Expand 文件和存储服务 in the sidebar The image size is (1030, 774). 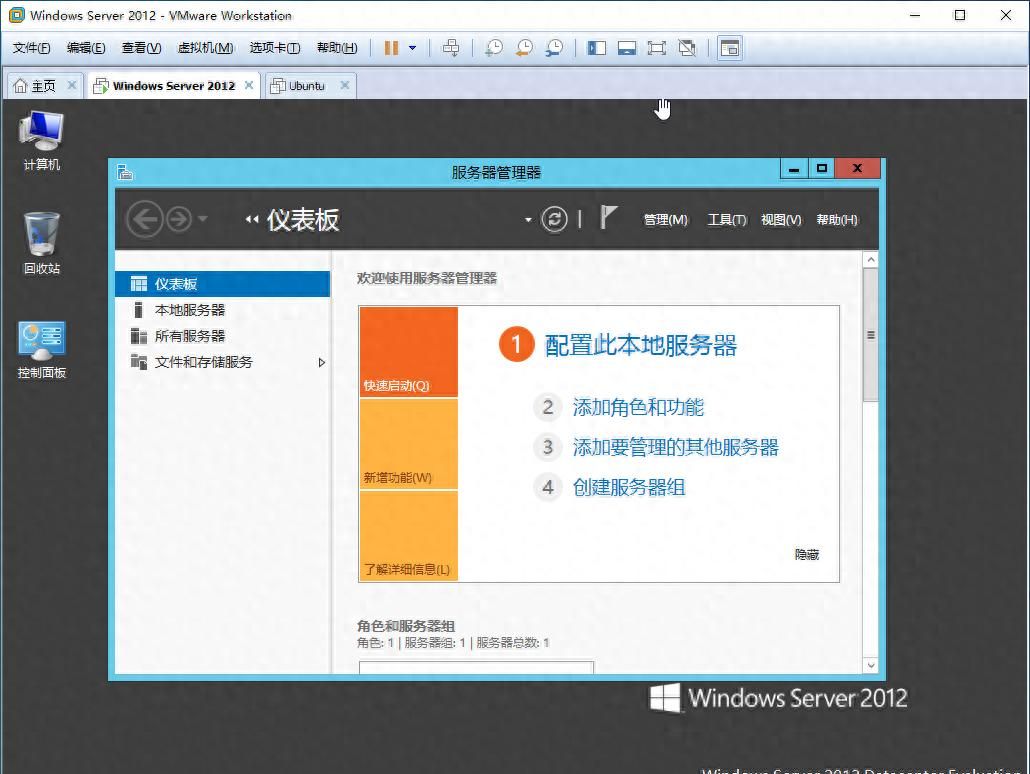(323, 363)
